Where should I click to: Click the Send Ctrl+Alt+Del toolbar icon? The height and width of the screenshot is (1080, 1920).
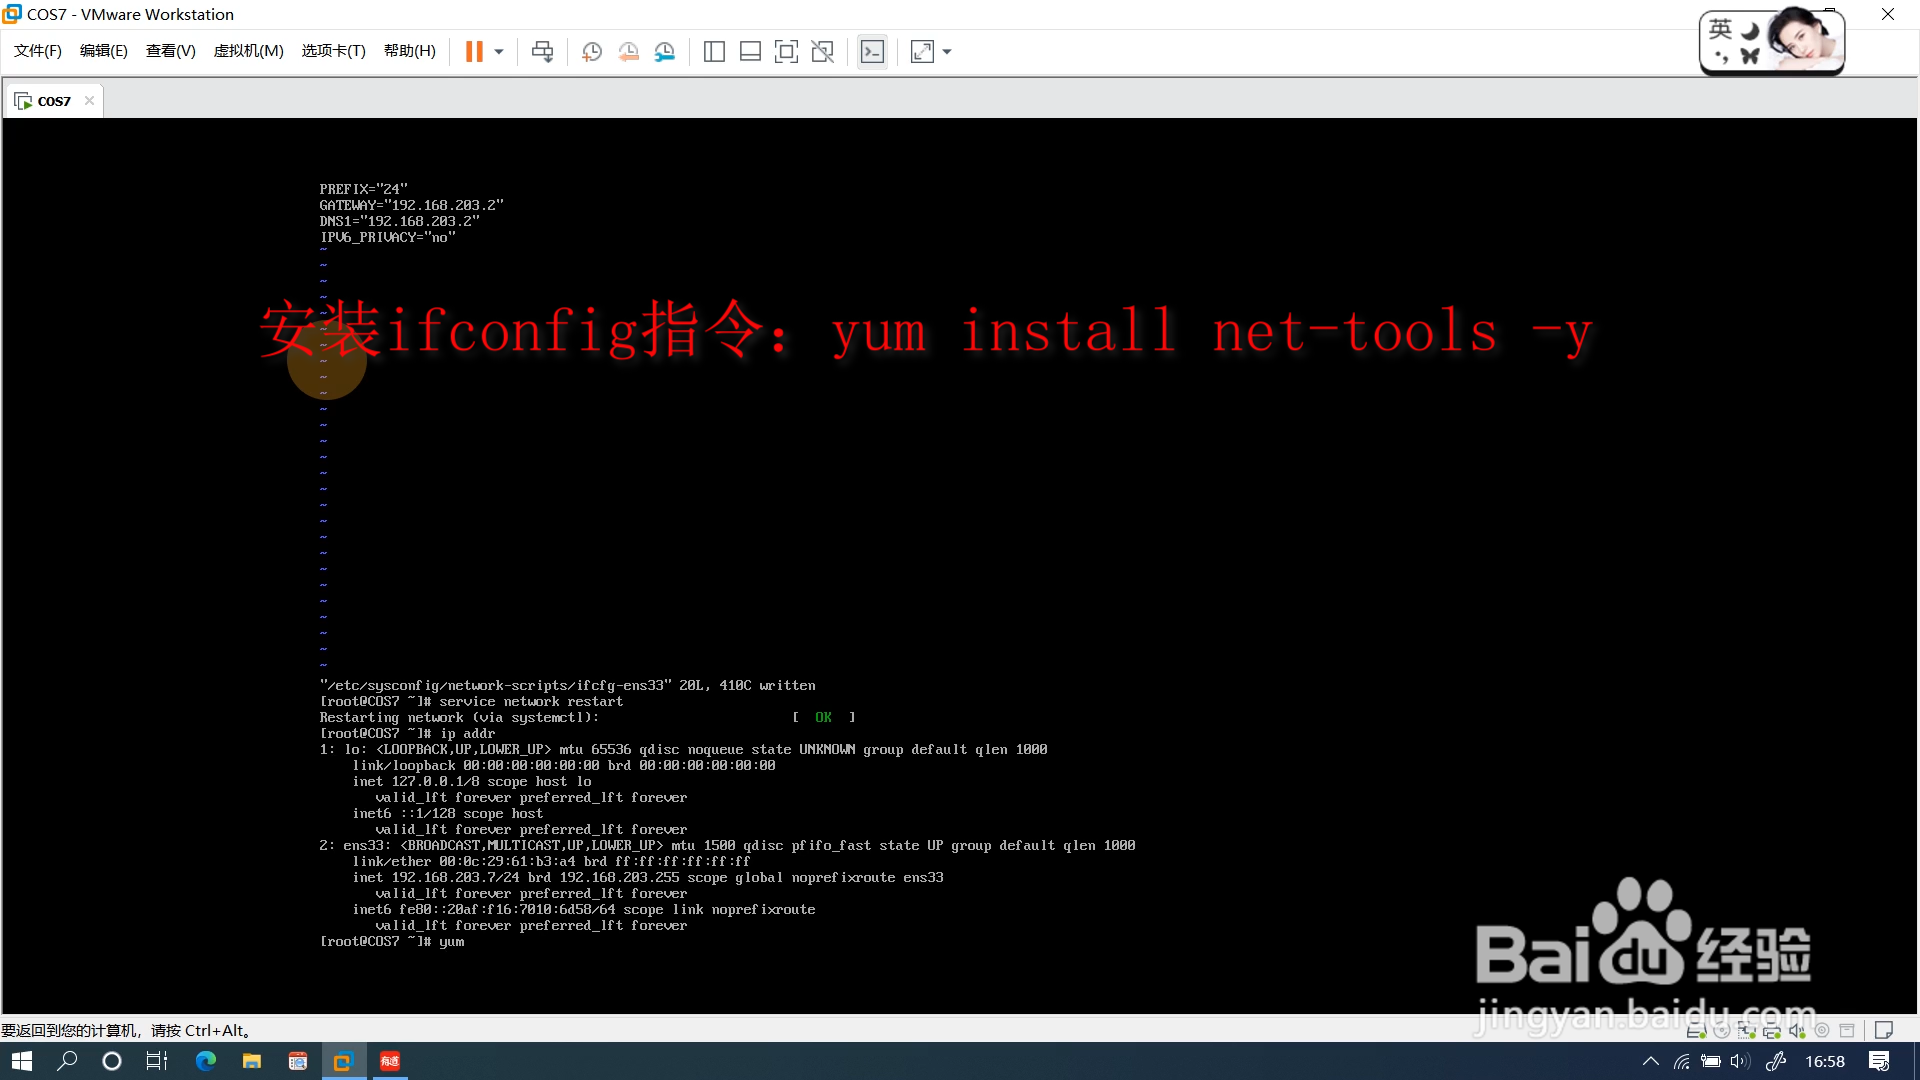[542, 52]
